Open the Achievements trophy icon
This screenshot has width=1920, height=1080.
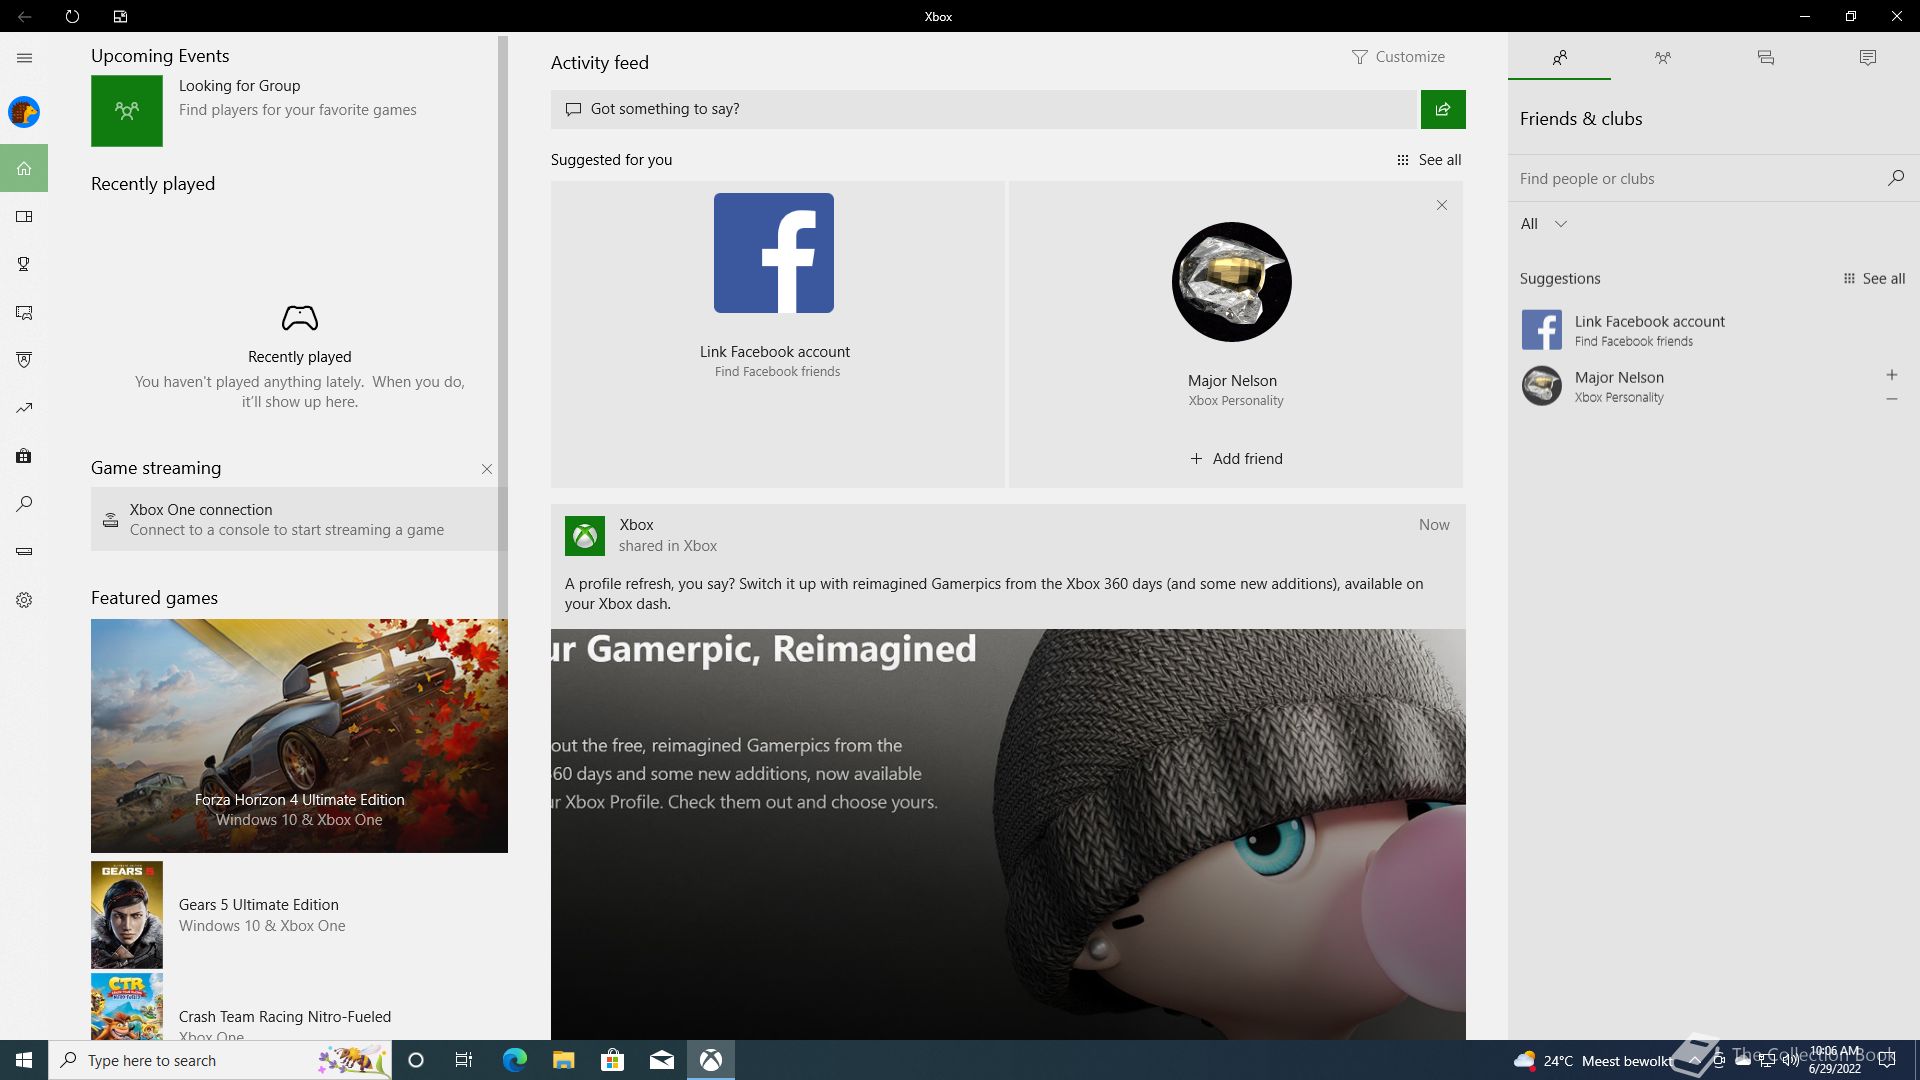click(24, 264)
